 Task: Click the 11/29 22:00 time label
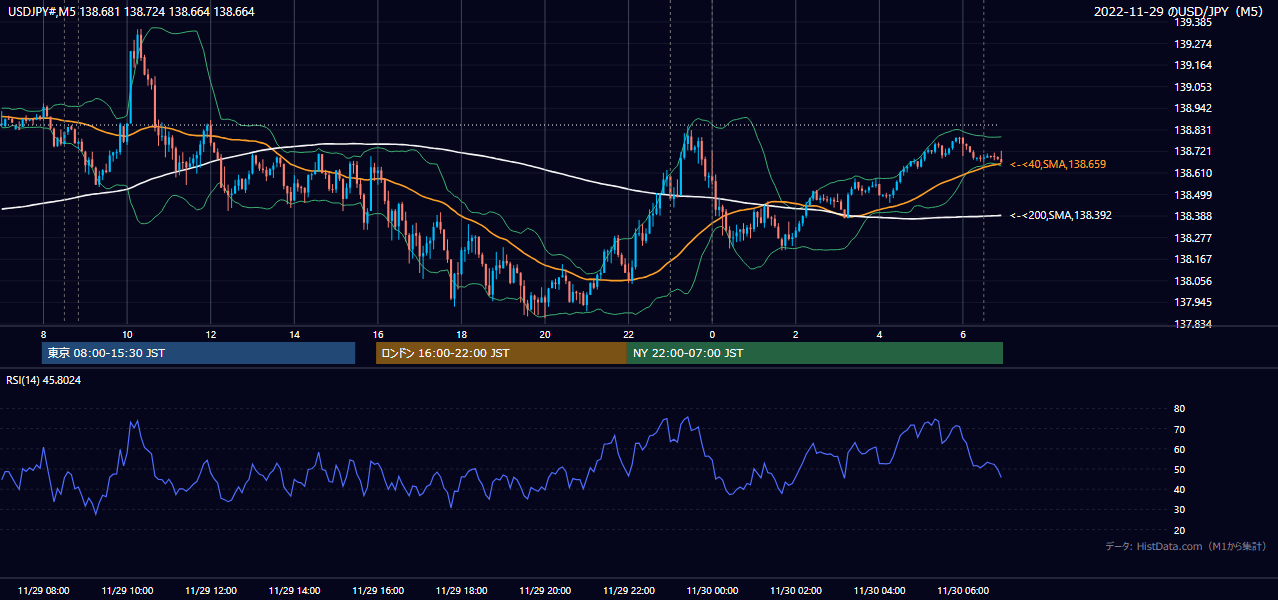tap(628, 591)
